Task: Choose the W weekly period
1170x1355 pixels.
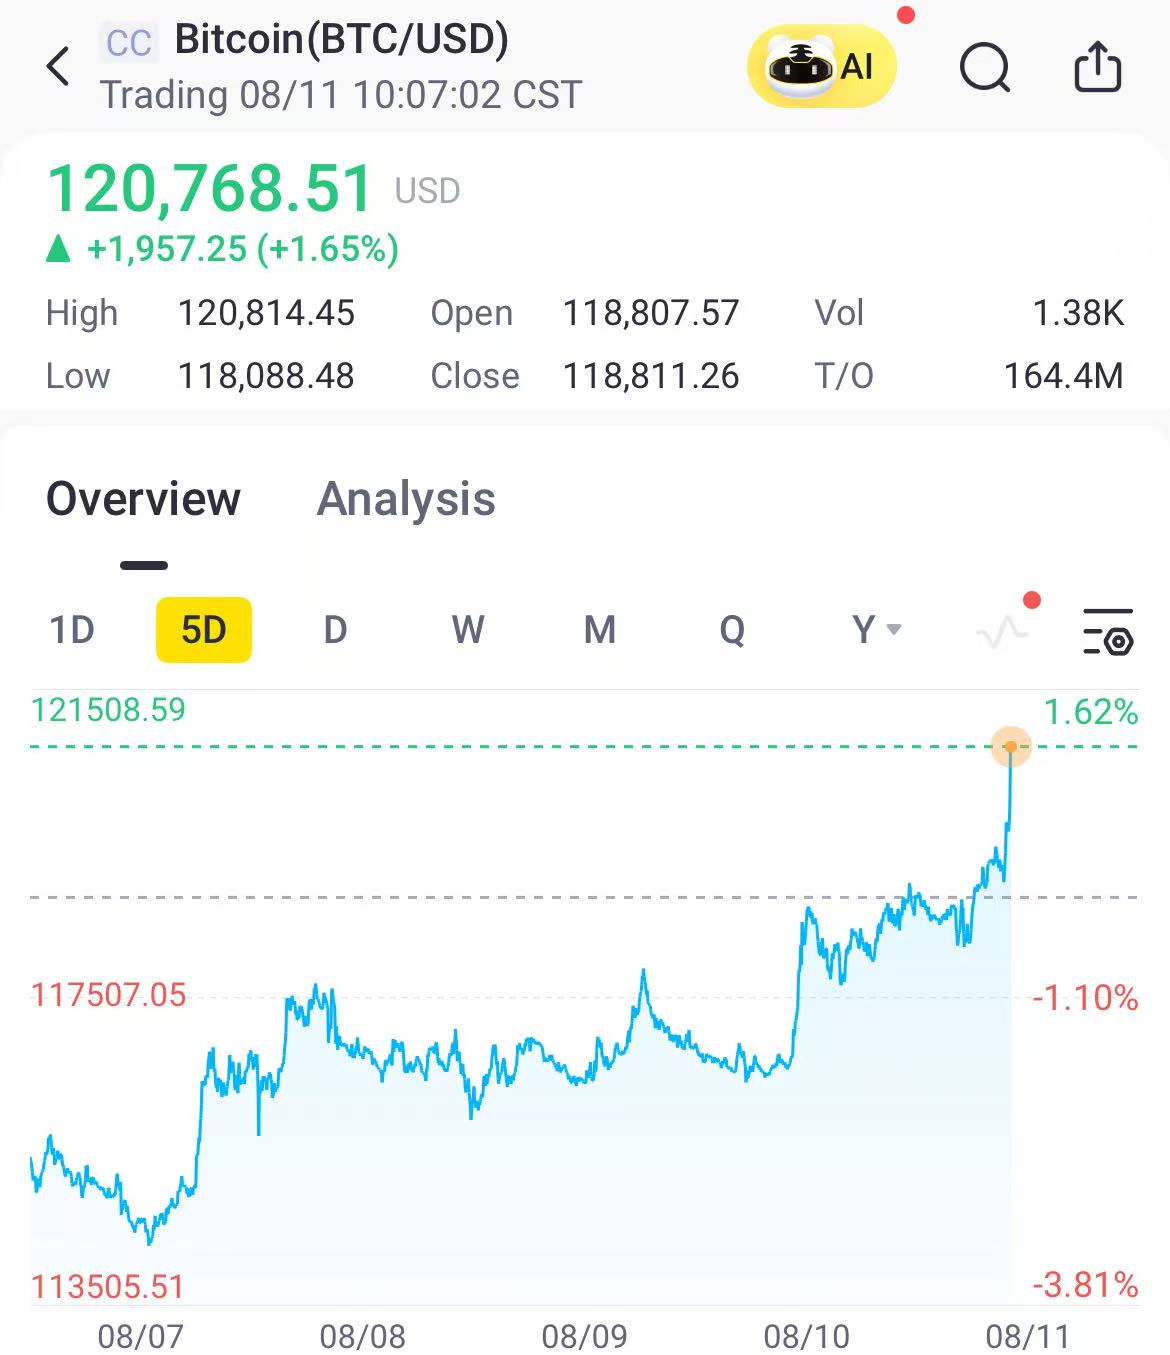Action: click(468, 630)
